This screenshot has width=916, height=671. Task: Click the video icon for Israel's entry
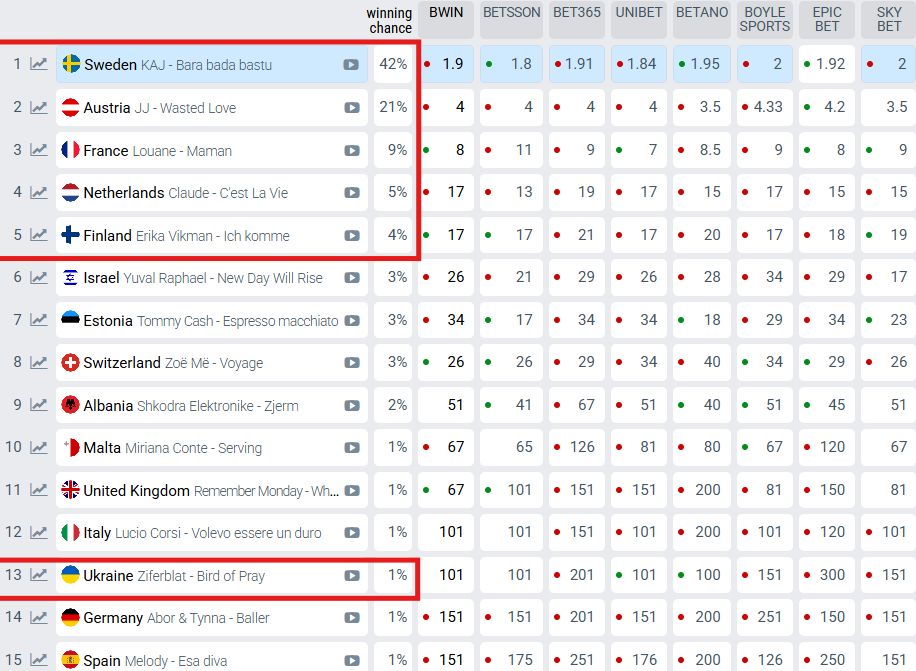point(352,278)
